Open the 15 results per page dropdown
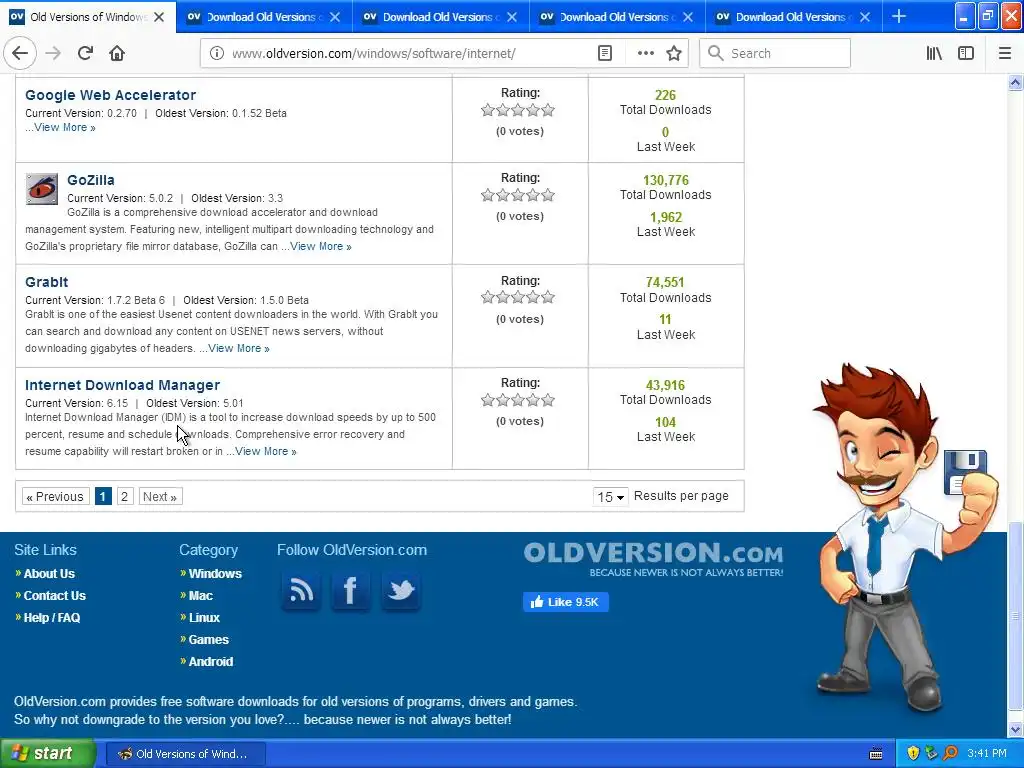1024x768 pixels. pyautogui.click(x=611, y=497)
